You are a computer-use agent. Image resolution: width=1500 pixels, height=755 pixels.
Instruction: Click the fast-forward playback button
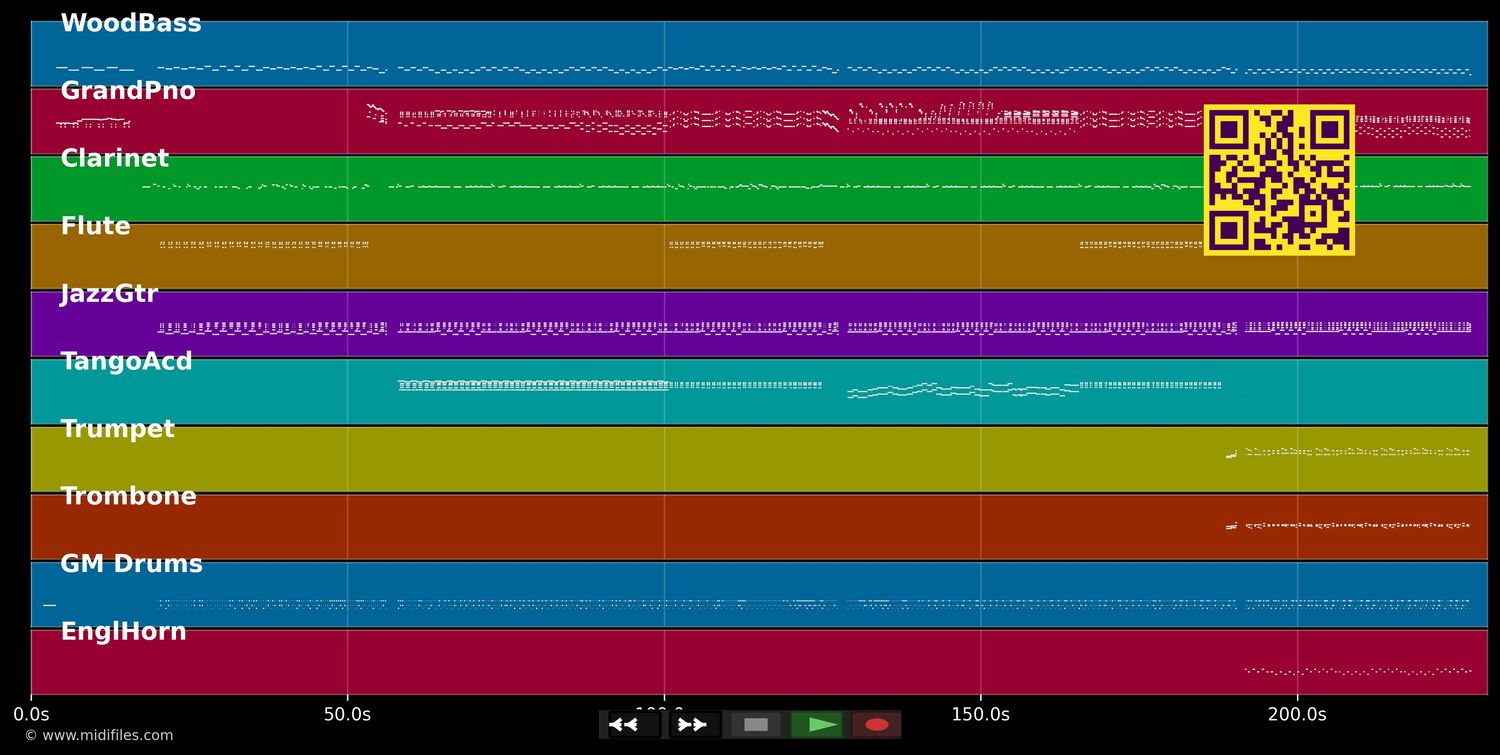pos(695,725)
